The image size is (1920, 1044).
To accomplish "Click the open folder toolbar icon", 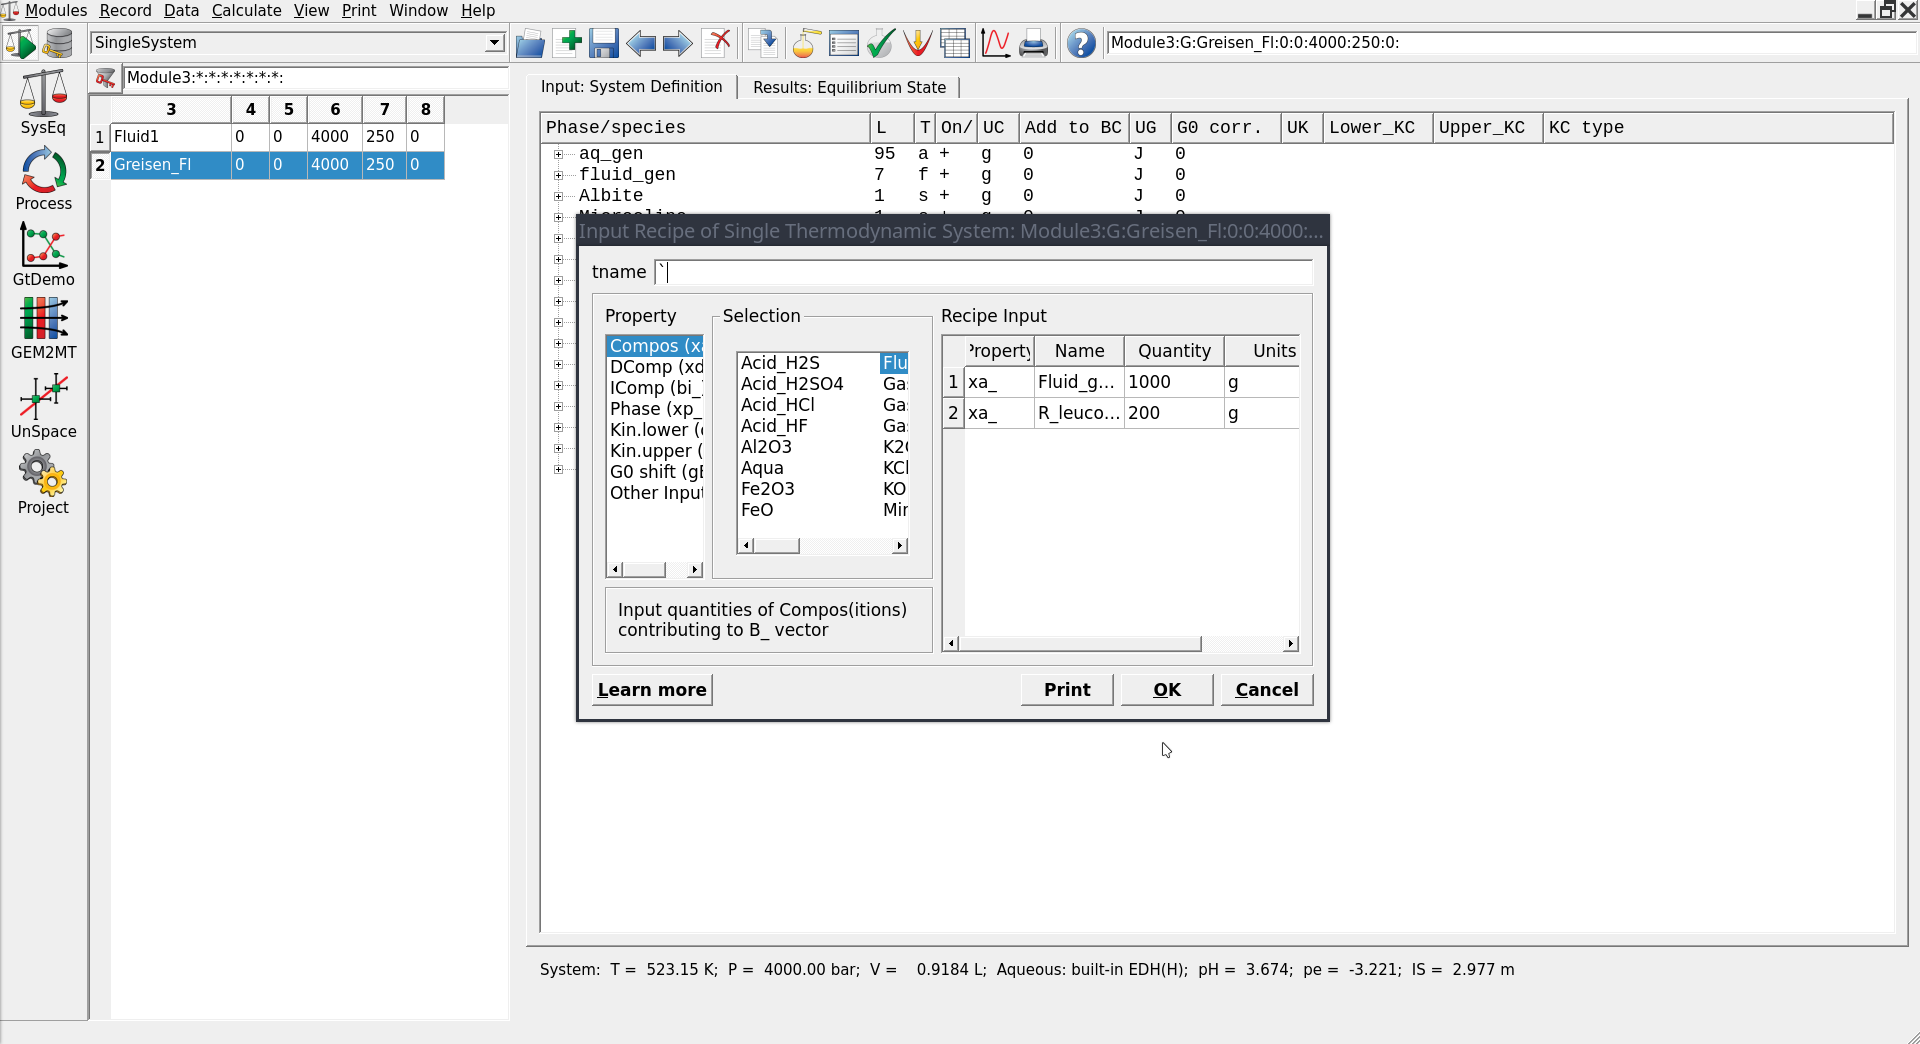I will (x=530, y=43).
